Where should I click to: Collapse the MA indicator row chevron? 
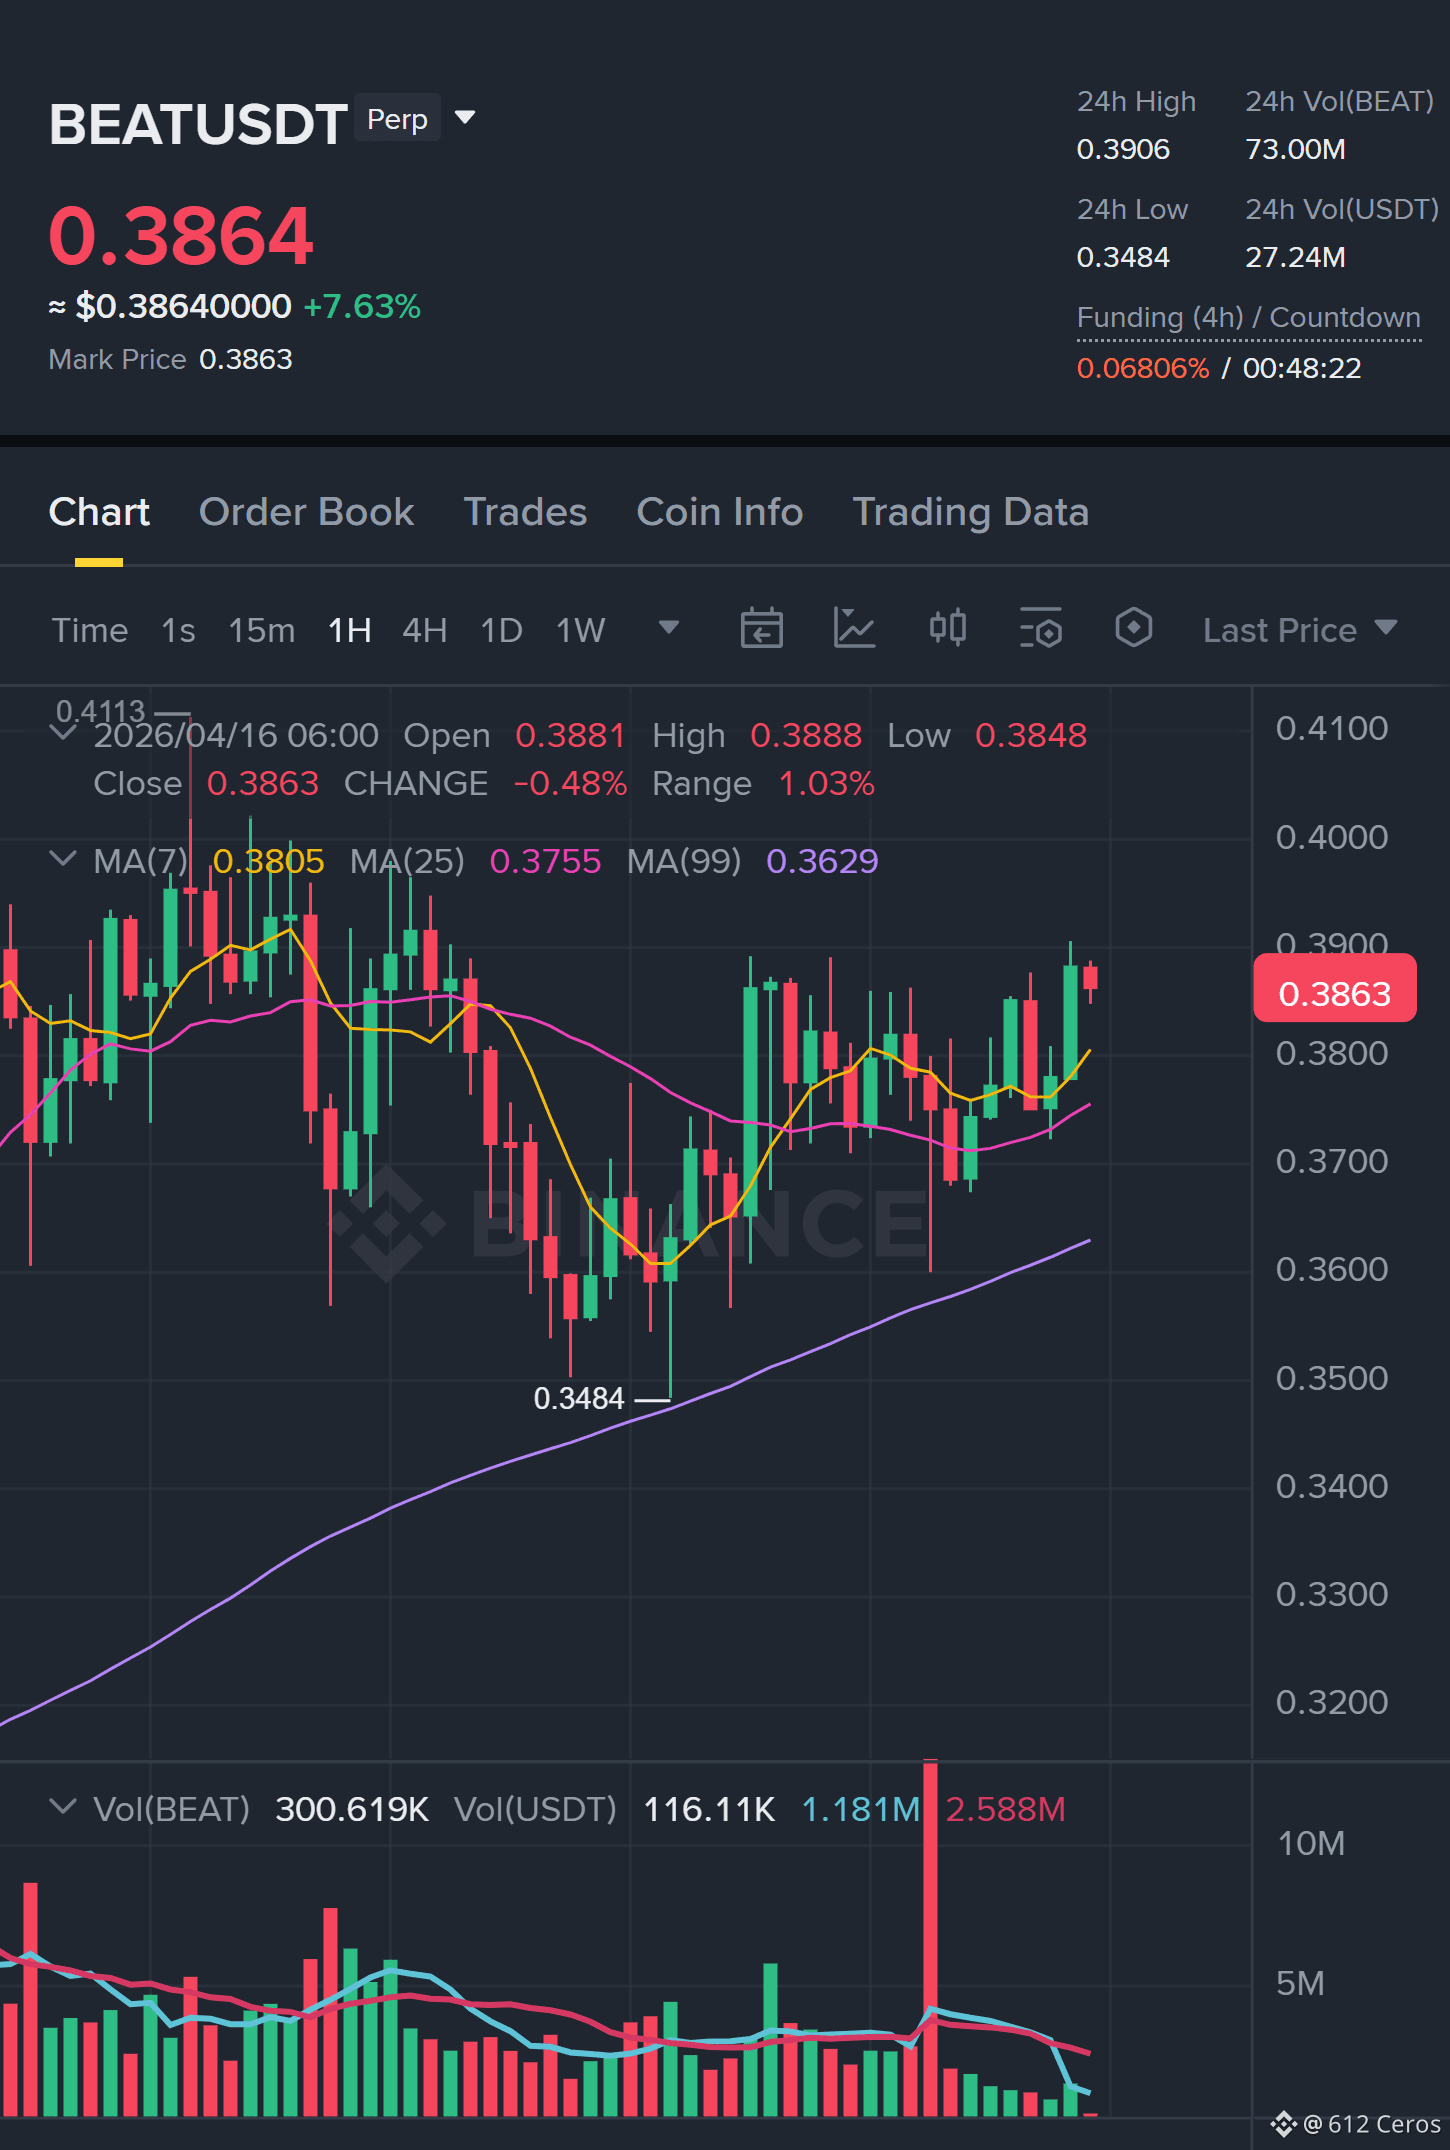(x=63, y=859)
